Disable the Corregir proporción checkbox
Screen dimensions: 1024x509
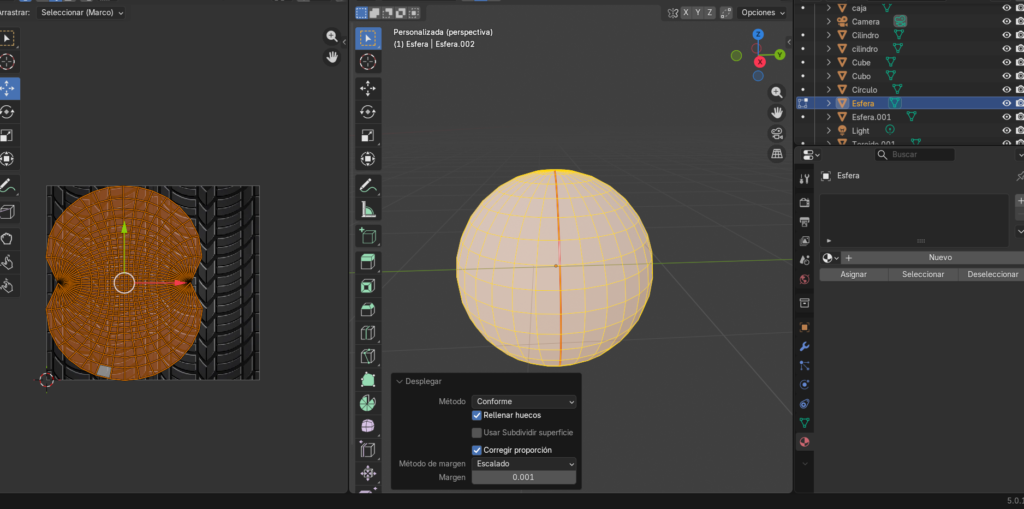(x=477, y=450)
